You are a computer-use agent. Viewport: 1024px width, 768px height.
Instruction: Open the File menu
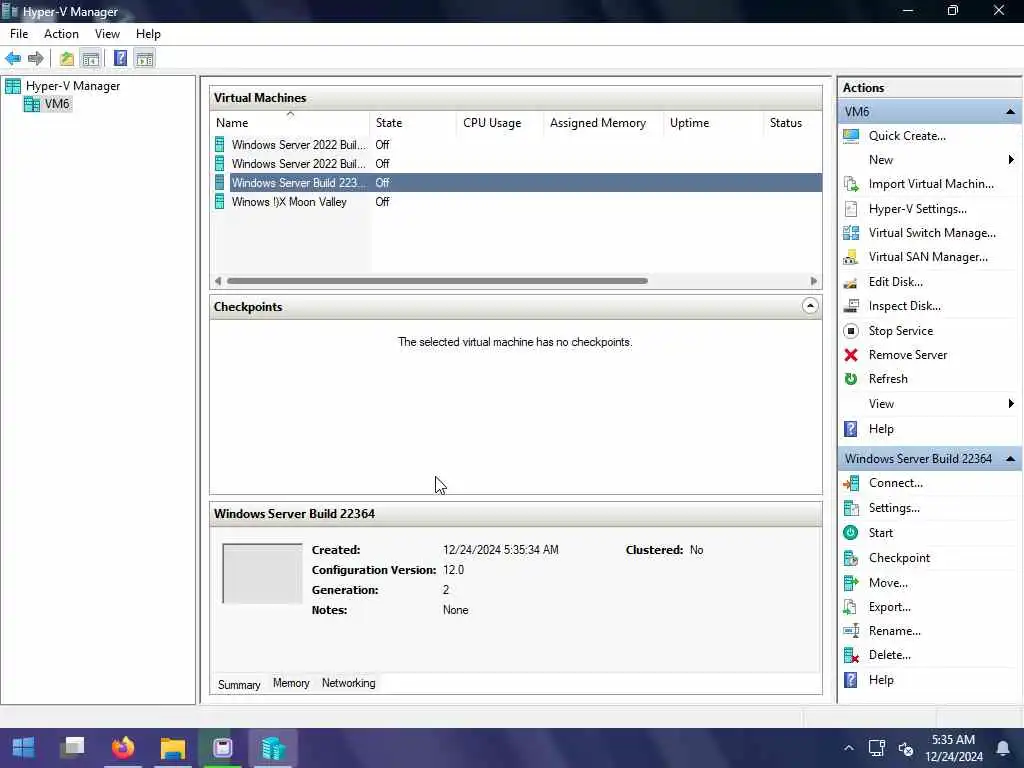[19, 34]
